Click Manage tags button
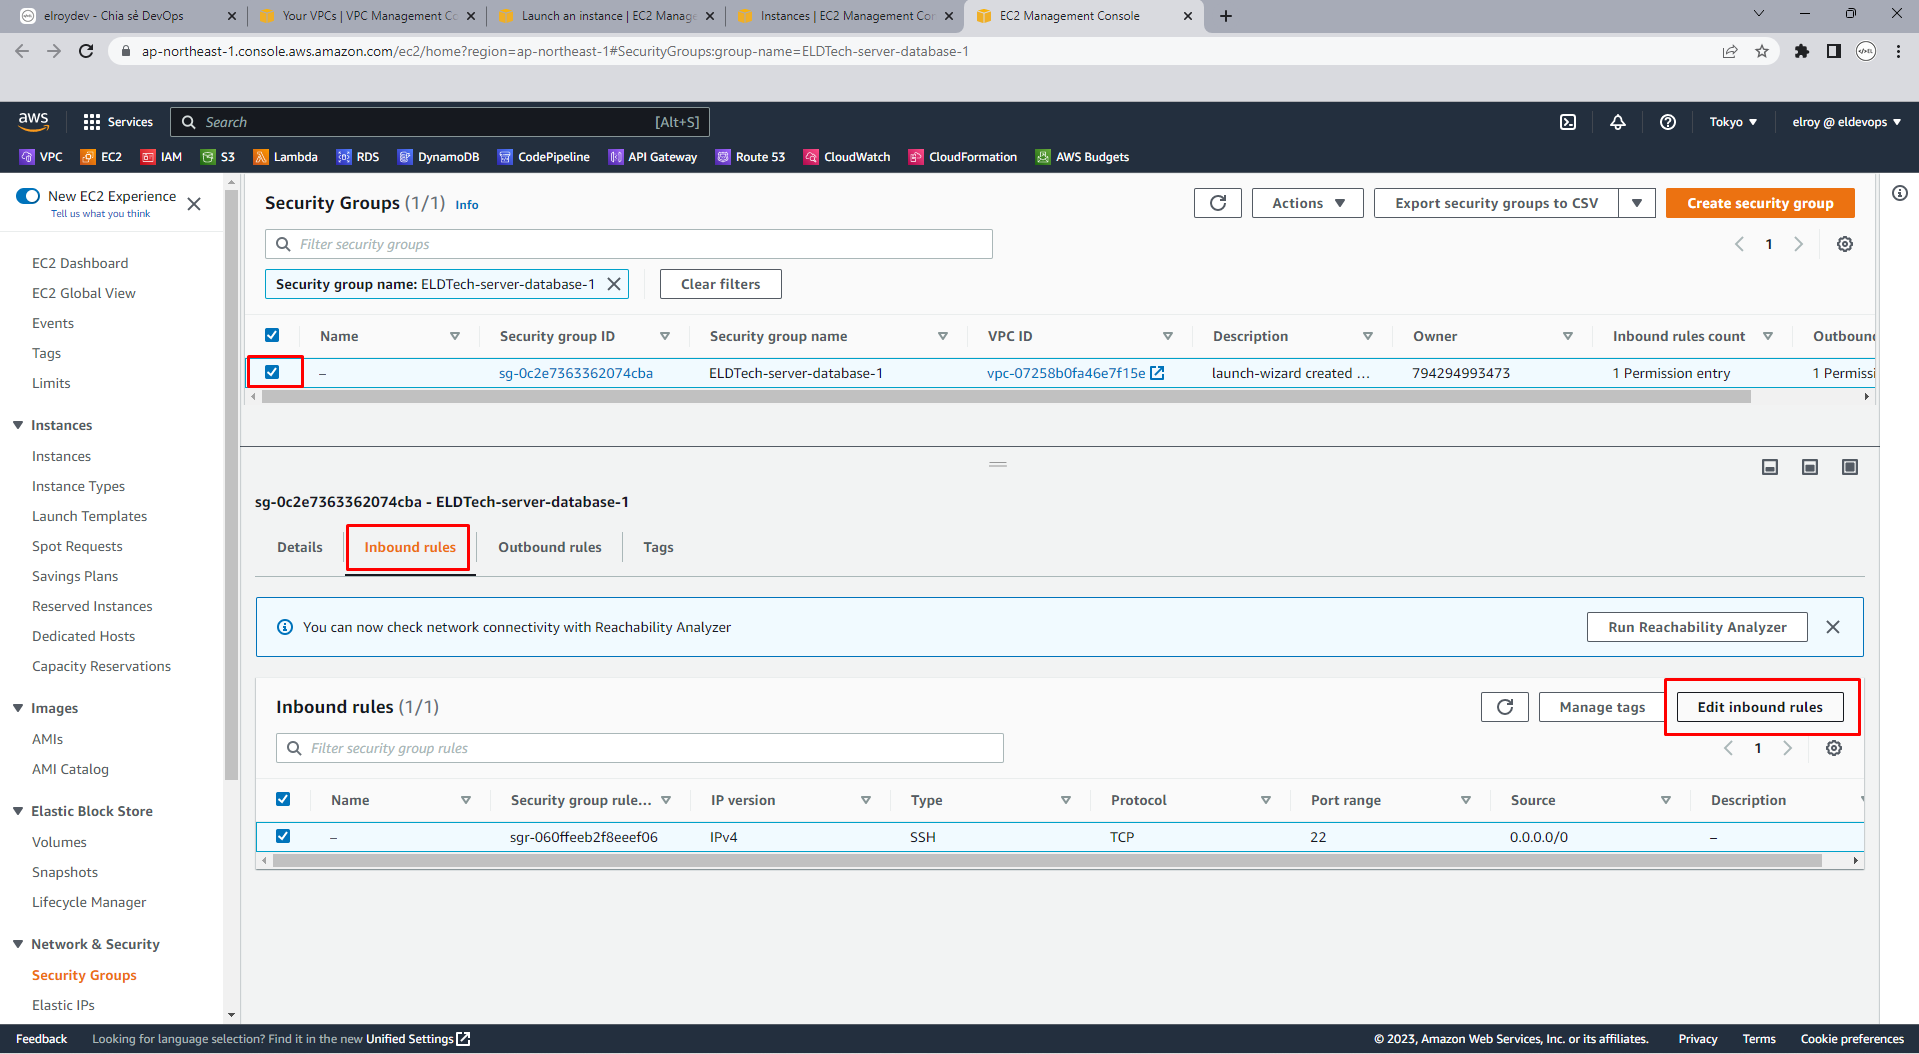Image resolution: width=1919 pixels, height=1054 pixels. 1602,707
